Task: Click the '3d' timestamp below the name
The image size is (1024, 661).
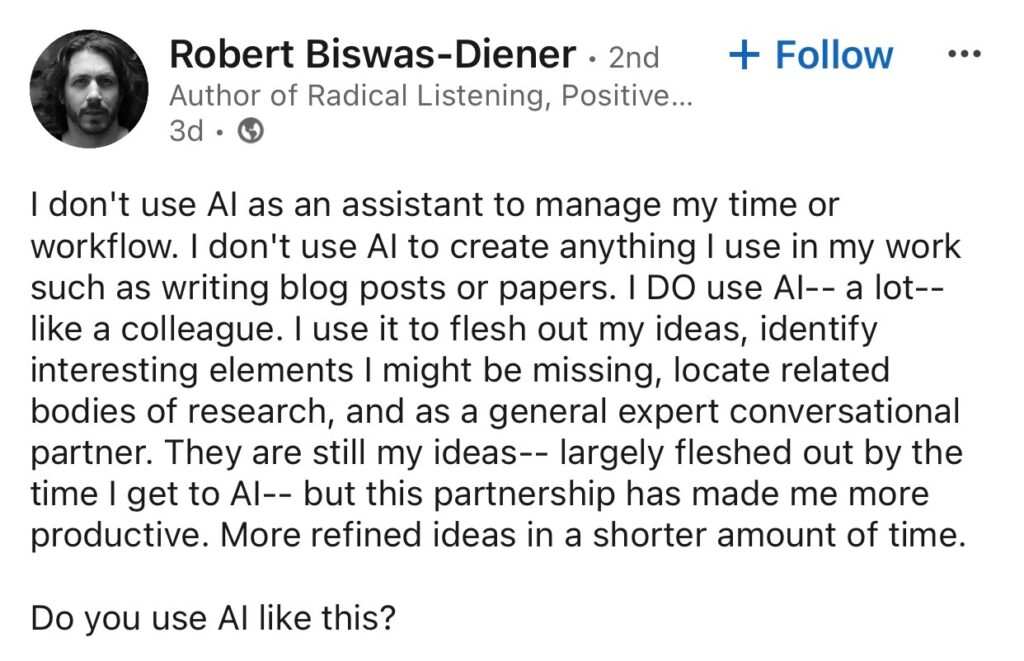Action: [x=187, y=130]
